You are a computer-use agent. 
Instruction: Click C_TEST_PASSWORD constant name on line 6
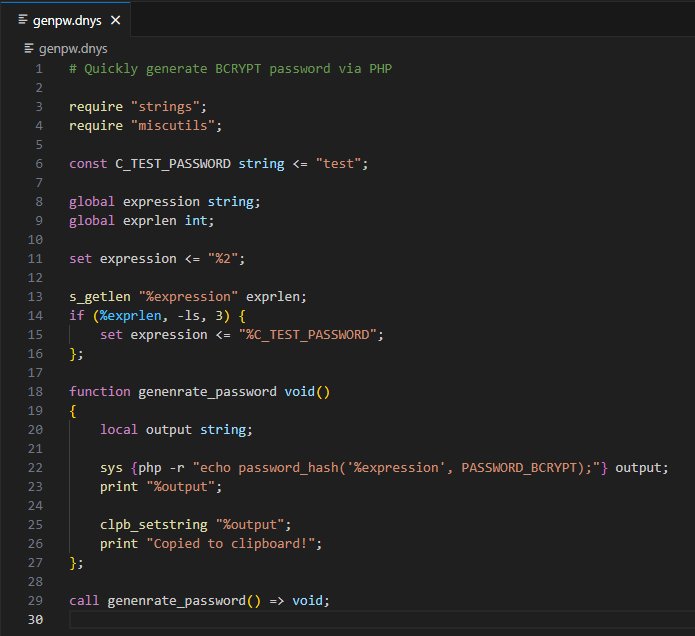(x=173, y=164)
